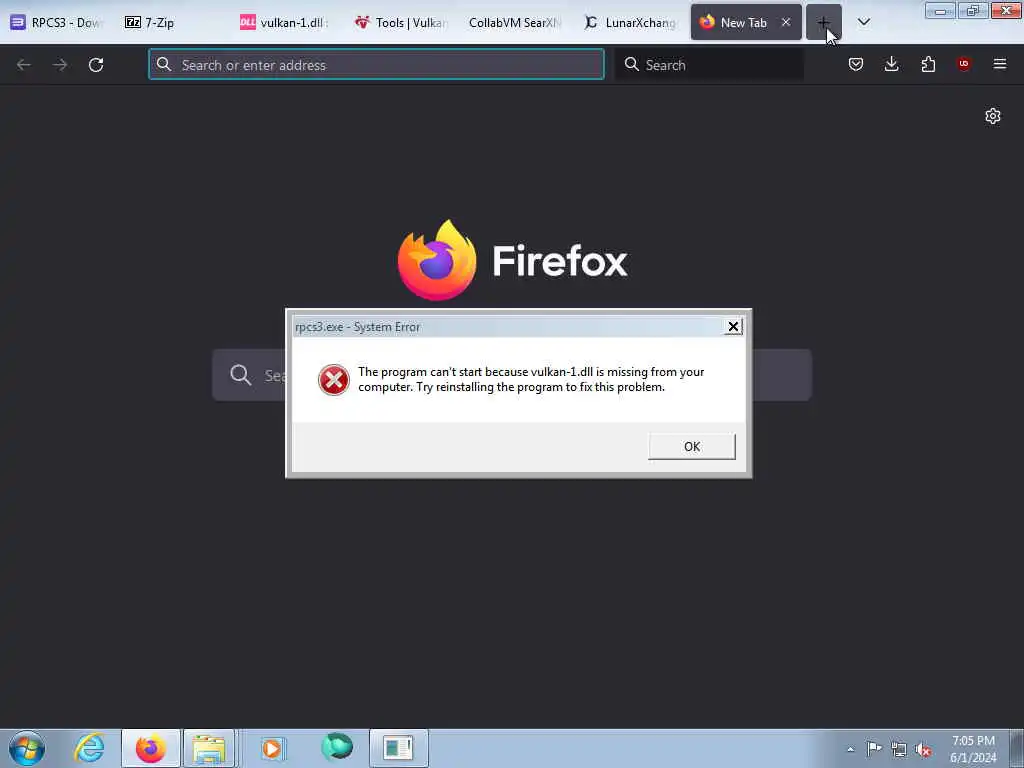Screen dimensions: 1024x768
Task: Click the muted volume tray icon
Action: pos(923,750)
